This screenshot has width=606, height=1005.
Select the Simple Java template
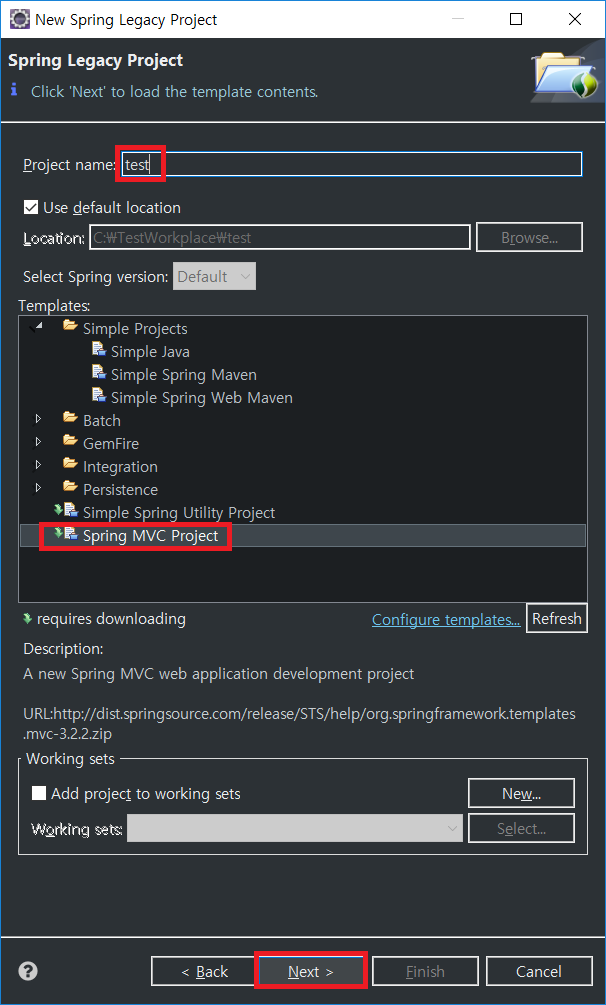(150, 352)
